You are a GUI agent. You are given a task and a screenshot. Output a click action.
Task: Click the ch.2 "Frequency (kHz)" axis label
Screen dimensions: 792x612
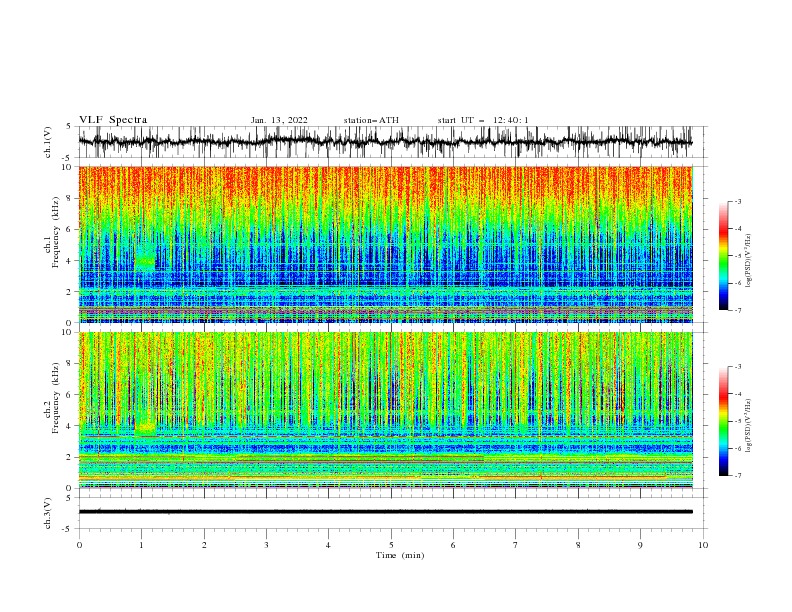(56, 398)
